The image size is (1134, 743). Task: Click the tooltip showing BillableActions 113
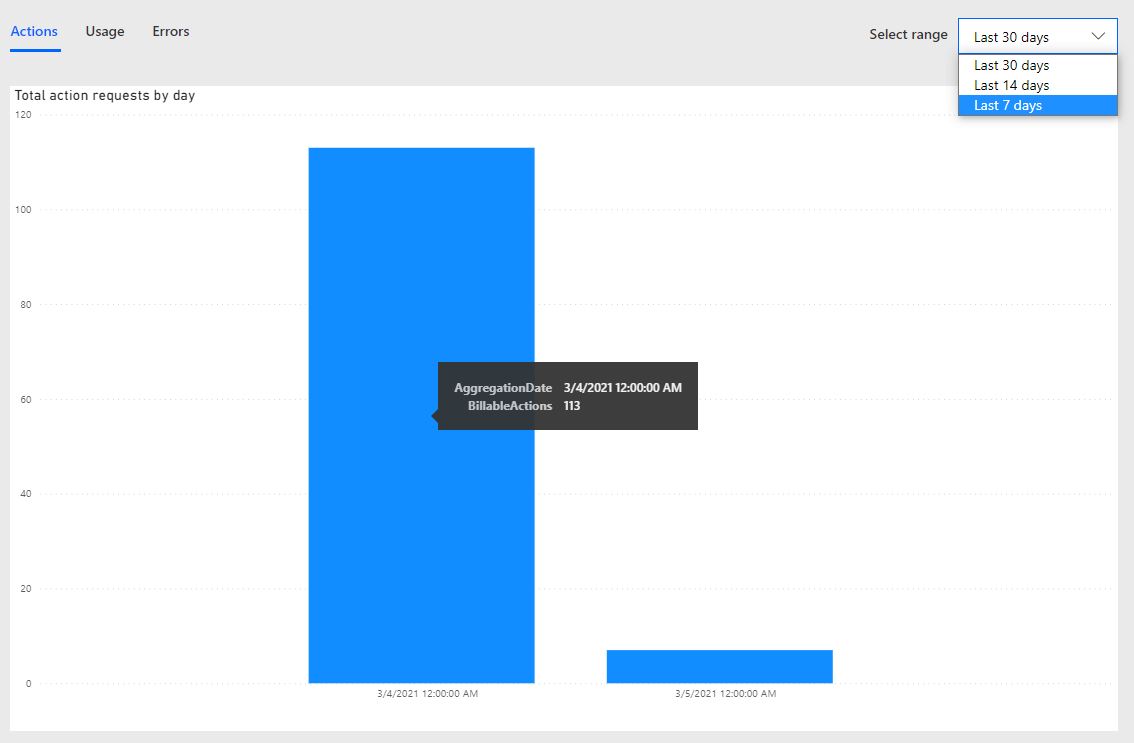coord(567,395)
